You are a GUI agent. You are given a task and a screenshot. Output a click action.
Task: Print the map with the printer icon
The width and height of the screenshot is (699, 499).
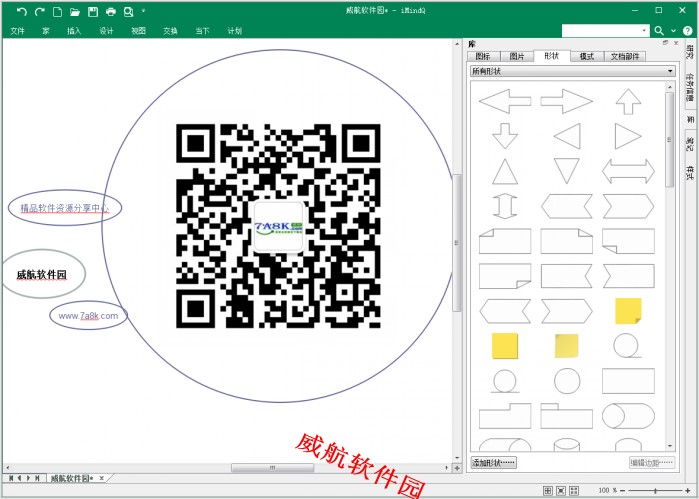pos(111,12)
